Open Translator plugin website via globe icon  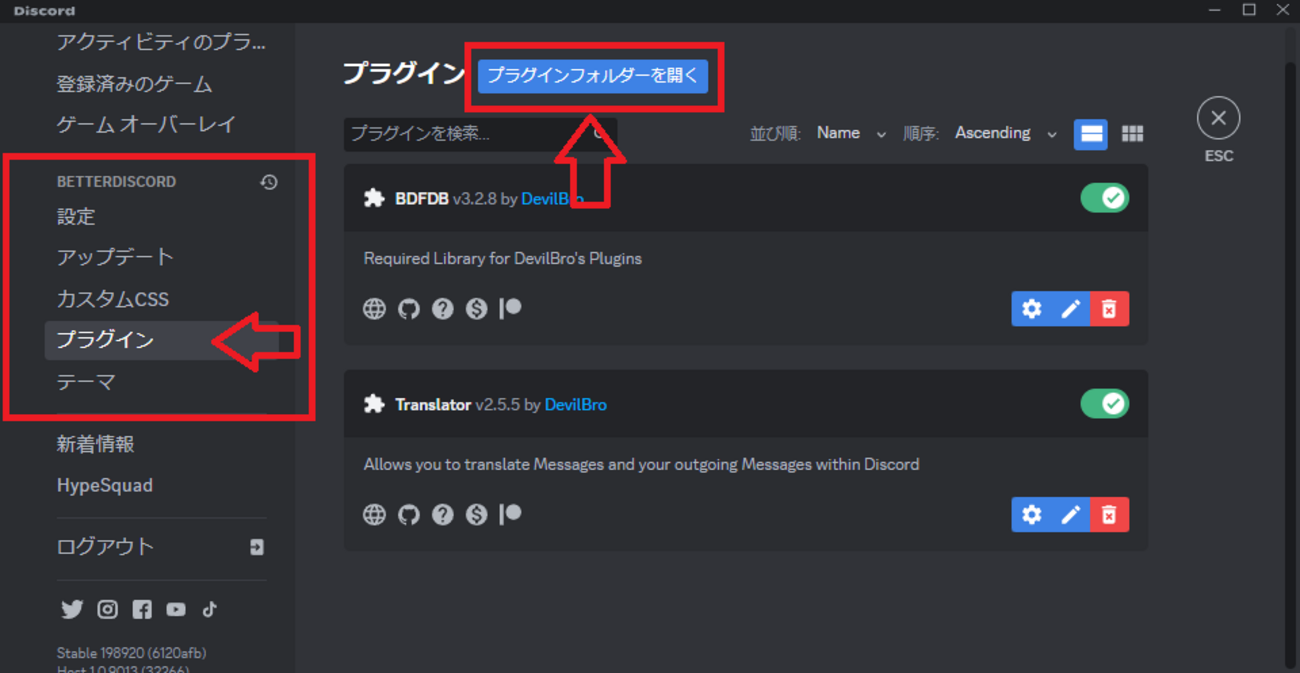(x=374, y=514)
